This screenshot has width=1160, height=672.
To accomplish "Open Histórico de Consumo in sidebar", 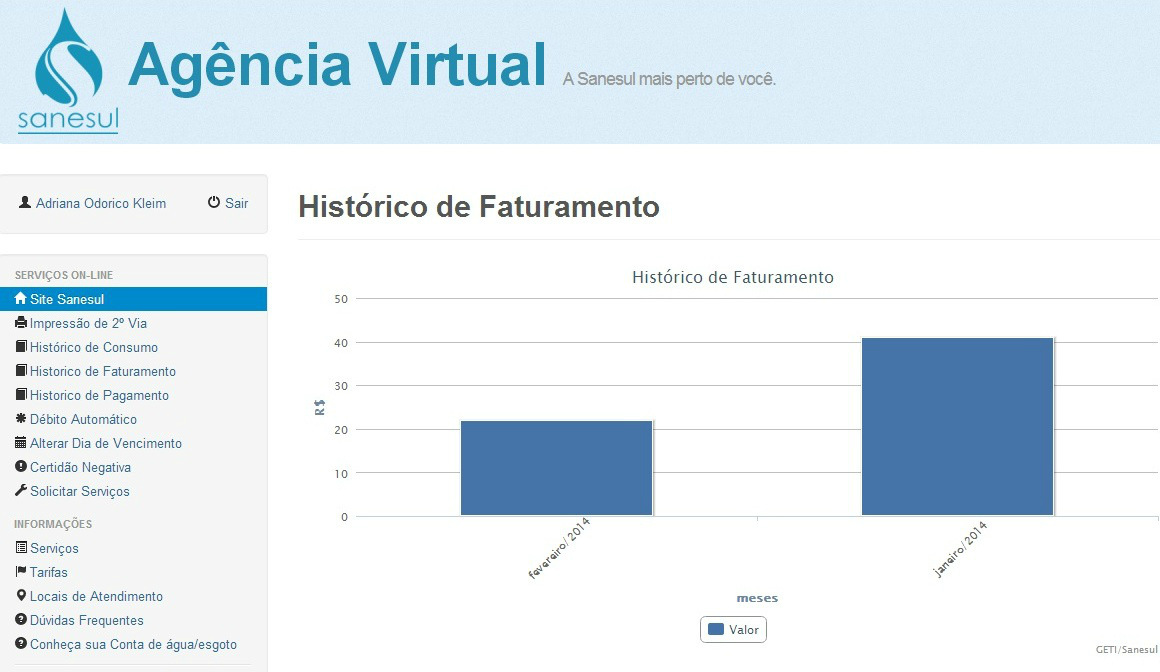I will point(93,347).
